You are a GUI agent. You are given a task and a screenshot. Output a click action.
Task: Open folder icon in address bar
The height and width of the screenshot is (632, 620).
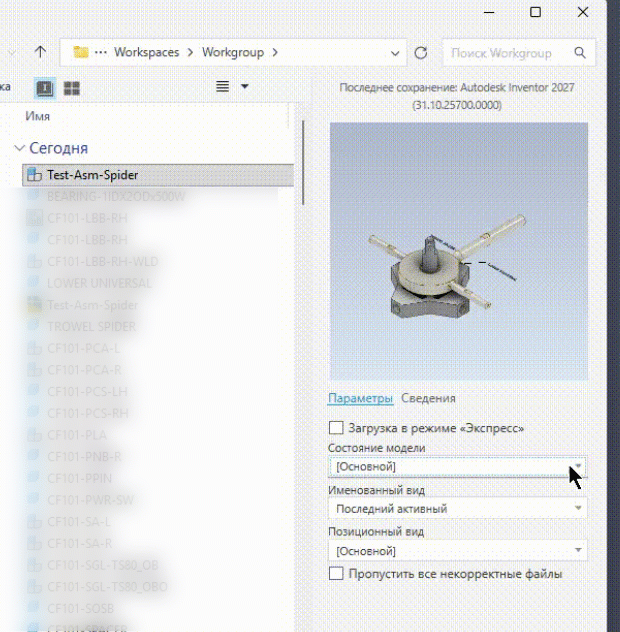pyautogui.click(x=81, y=52)
